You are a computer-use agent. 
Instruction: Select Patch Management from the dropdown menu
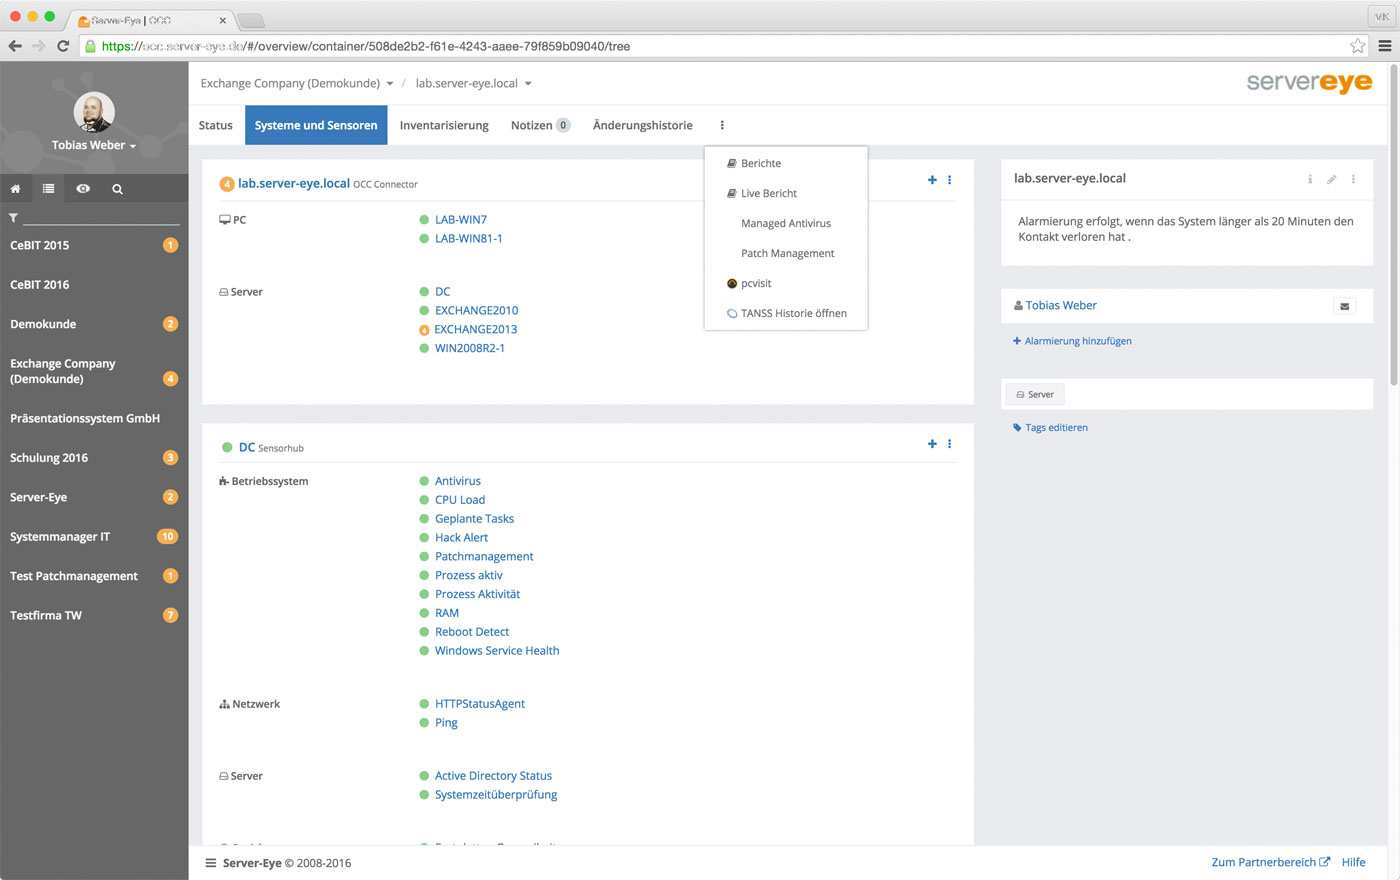tap(787, 254)
